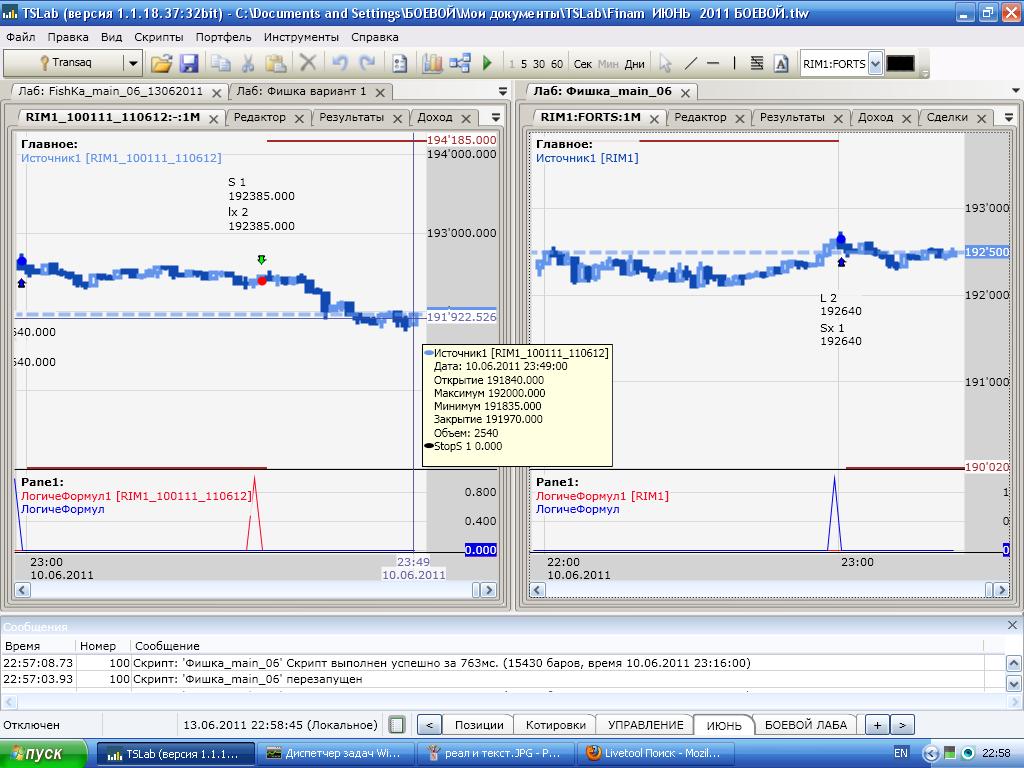Click the black color swatch in toolbar
Screen dimensions: 1024x768
coord(900,63)
